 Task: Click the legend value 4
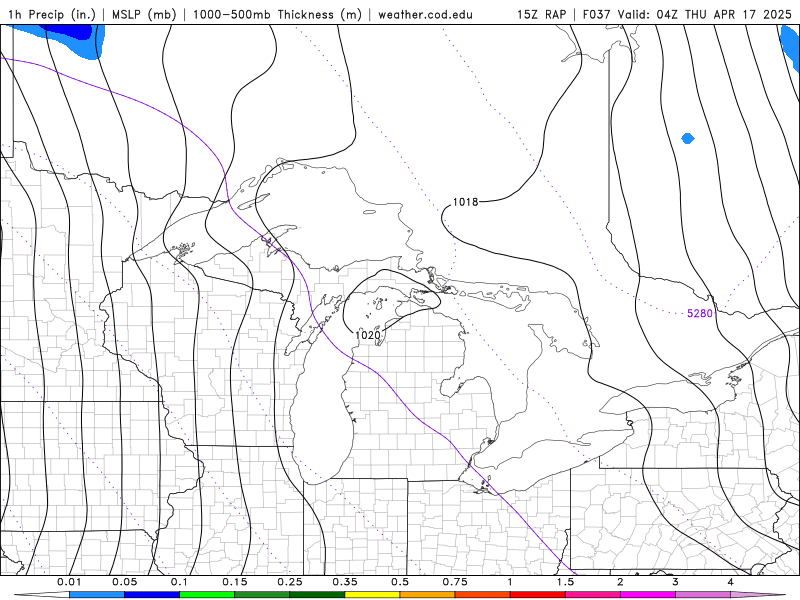click(731, 582)
